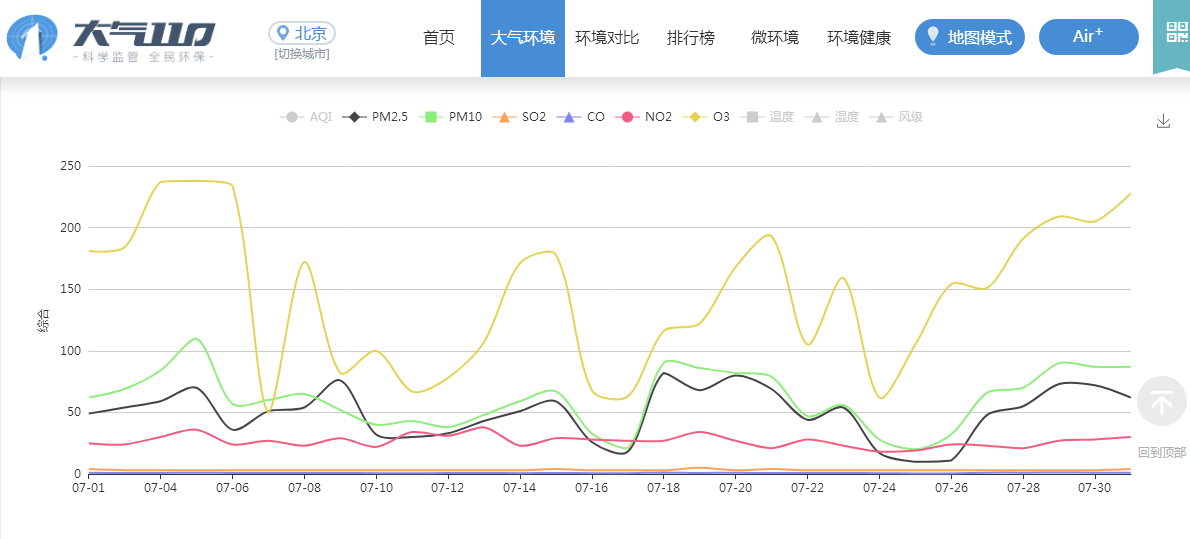The width and height of the screenshot is (1190, 539).
Task: Toggle the NO2 series in the legend
Action: pos(644,117)
